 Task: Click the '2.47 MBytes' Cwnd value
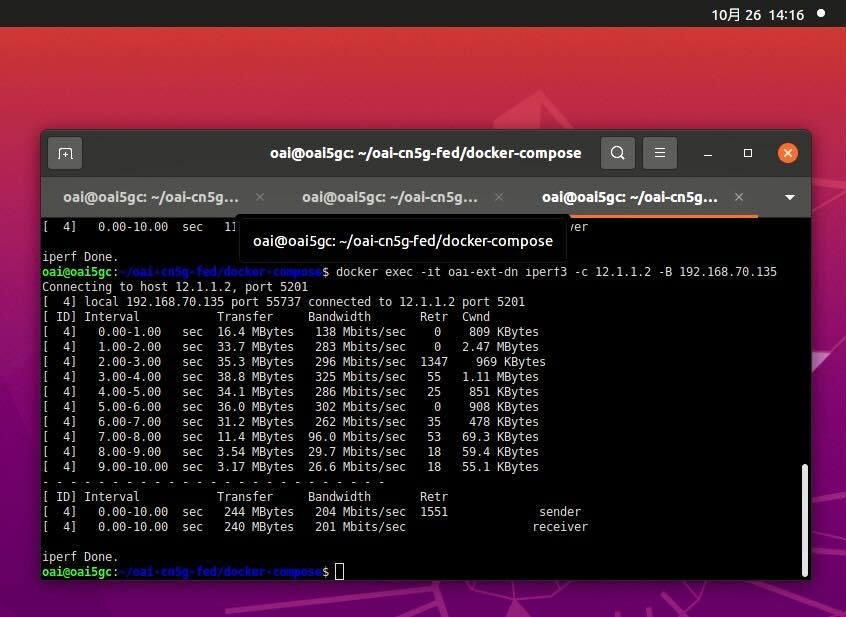500,347
